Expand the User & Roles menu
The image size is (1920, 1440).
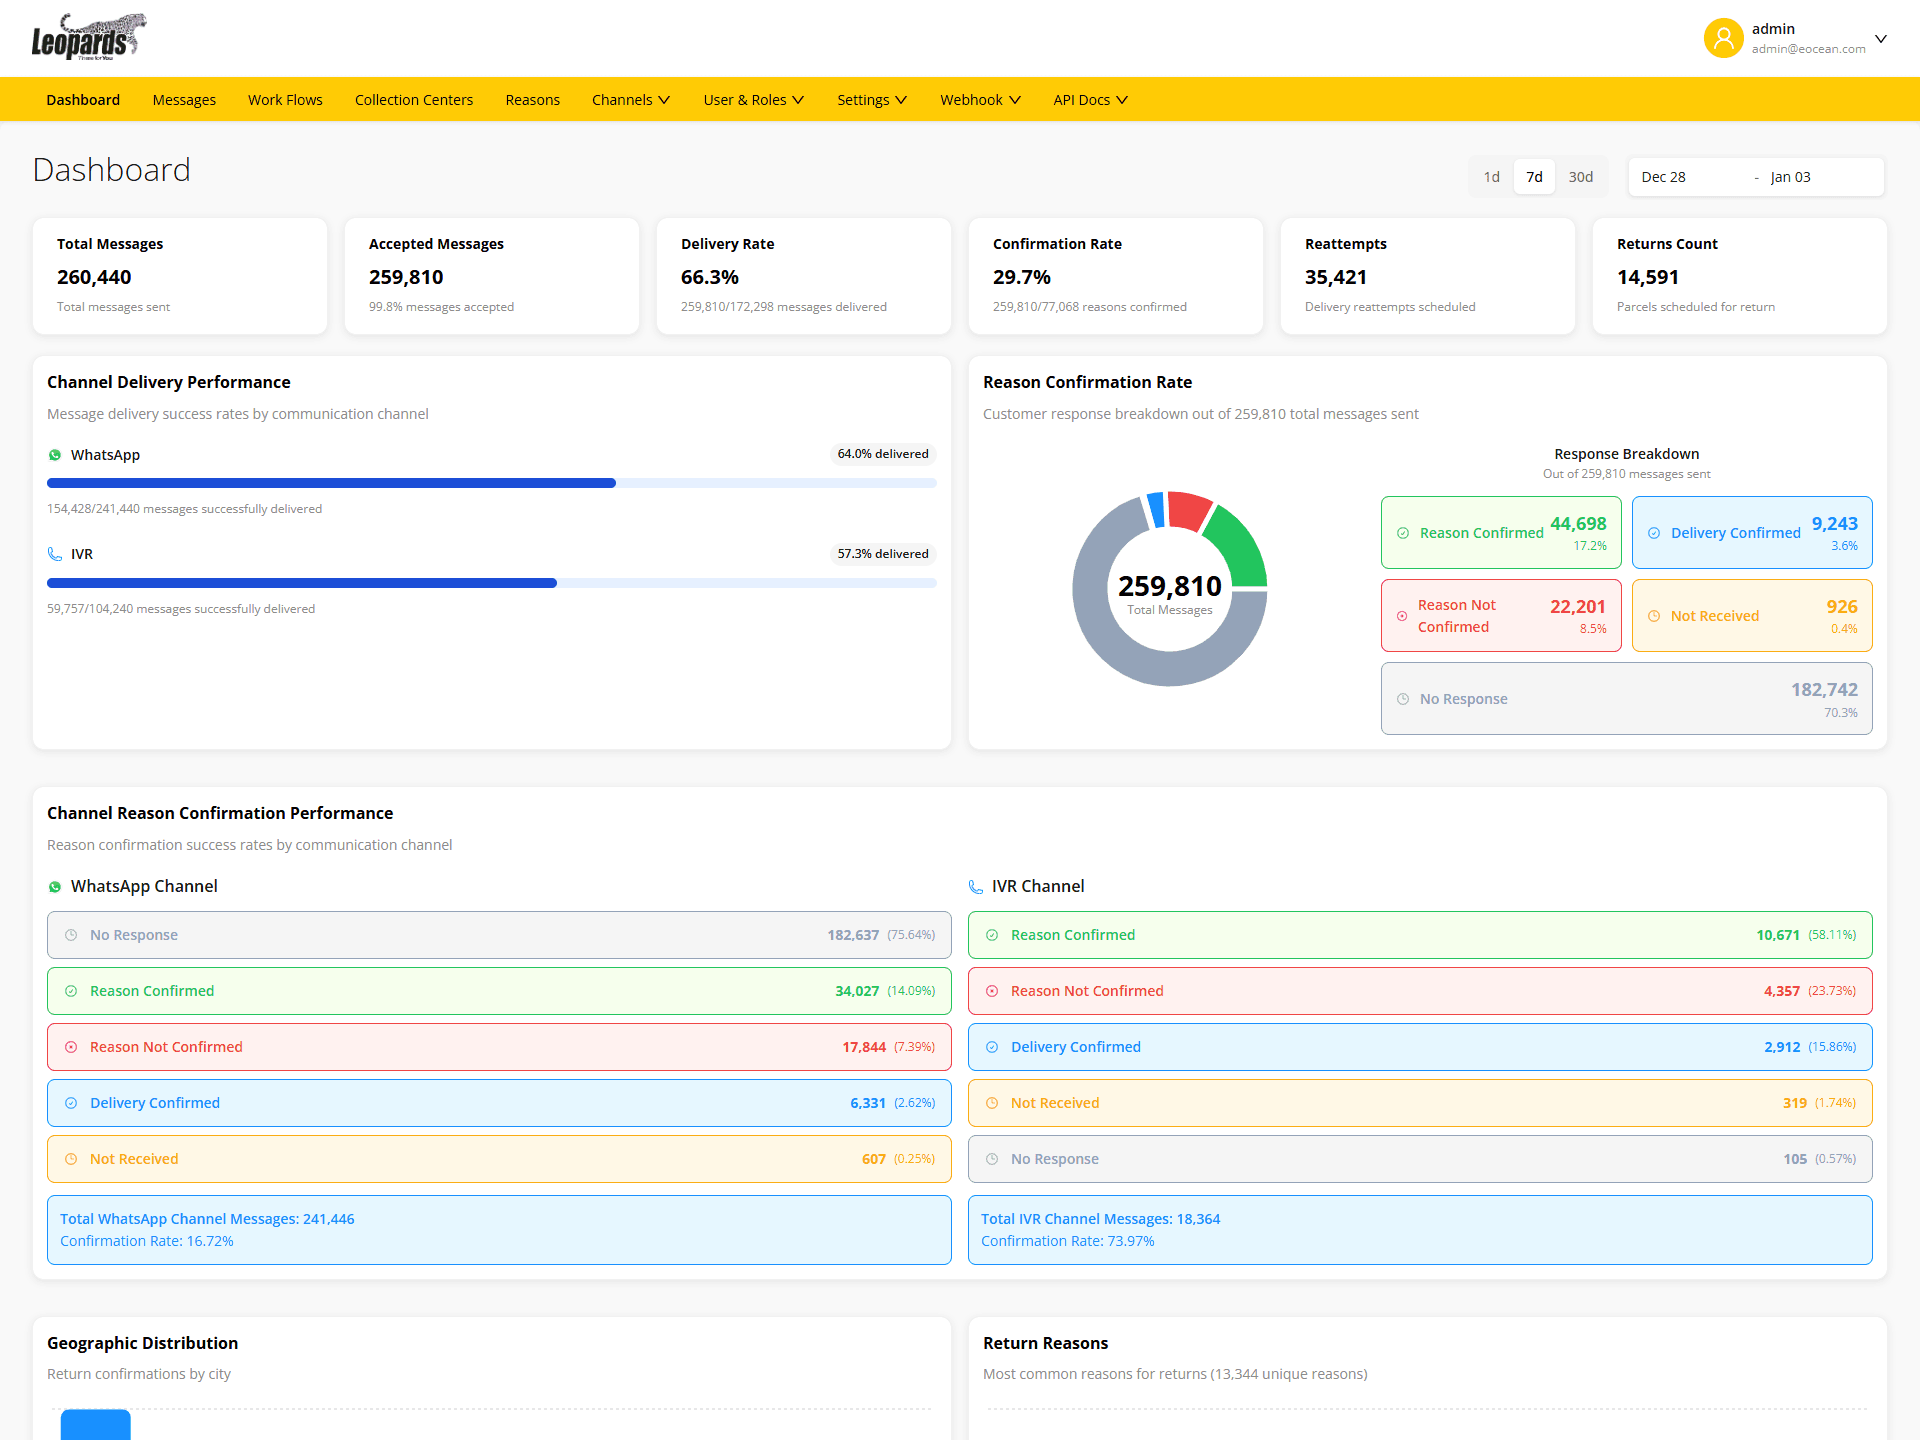coord(753,99)
